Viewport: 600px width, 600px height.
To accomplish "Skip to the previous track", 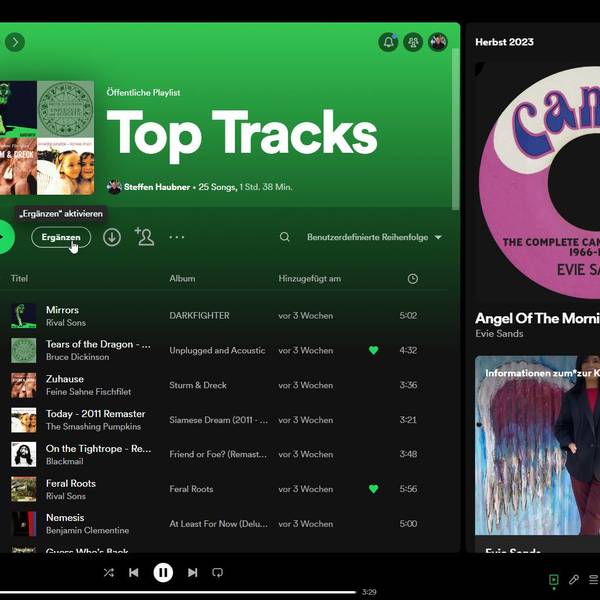I will [x=134, y=572].
